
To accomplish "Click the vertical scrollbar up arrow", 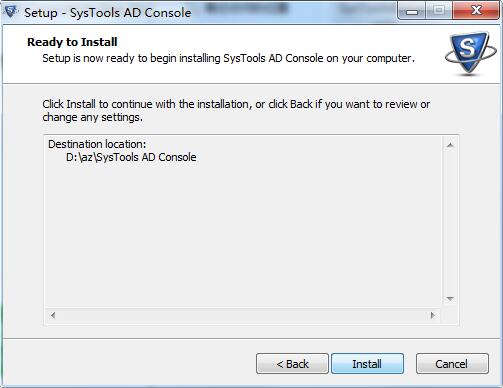I will click(x=450, y=145).
